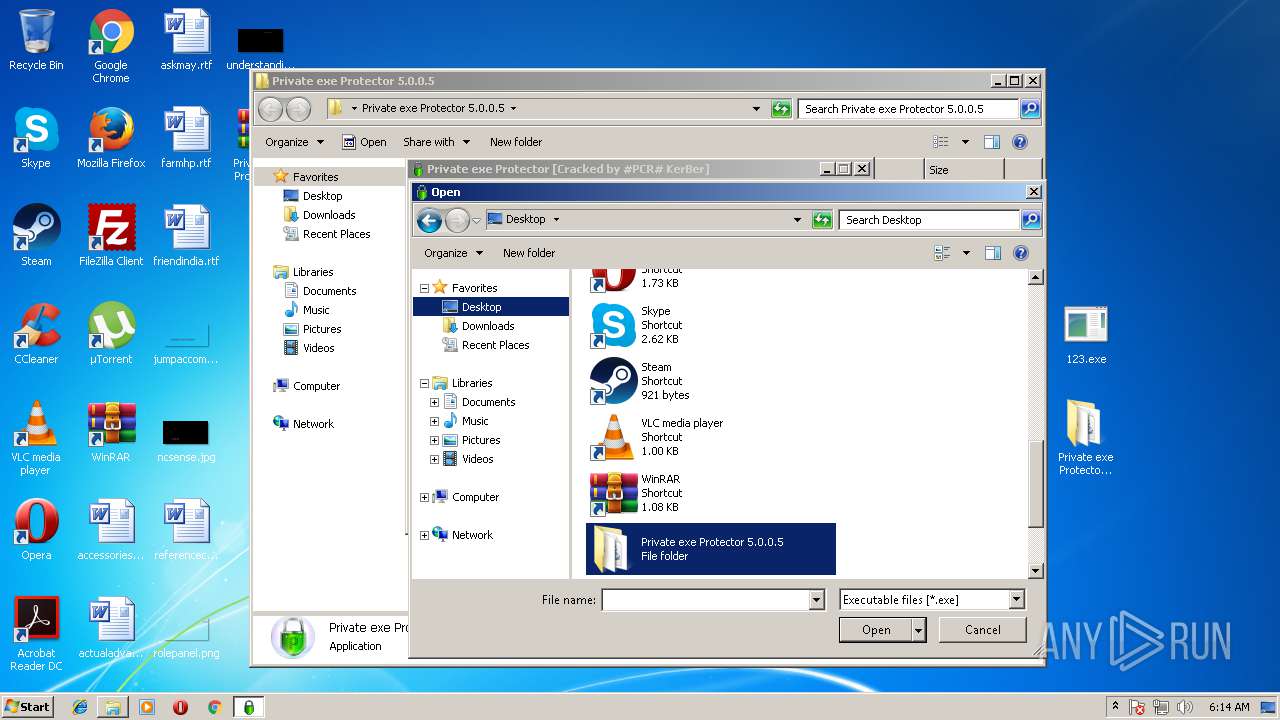The height and width of the screenshot is (720, 1280).
Task: Open Internet Explorer from the taskbar
Action: 80,707
